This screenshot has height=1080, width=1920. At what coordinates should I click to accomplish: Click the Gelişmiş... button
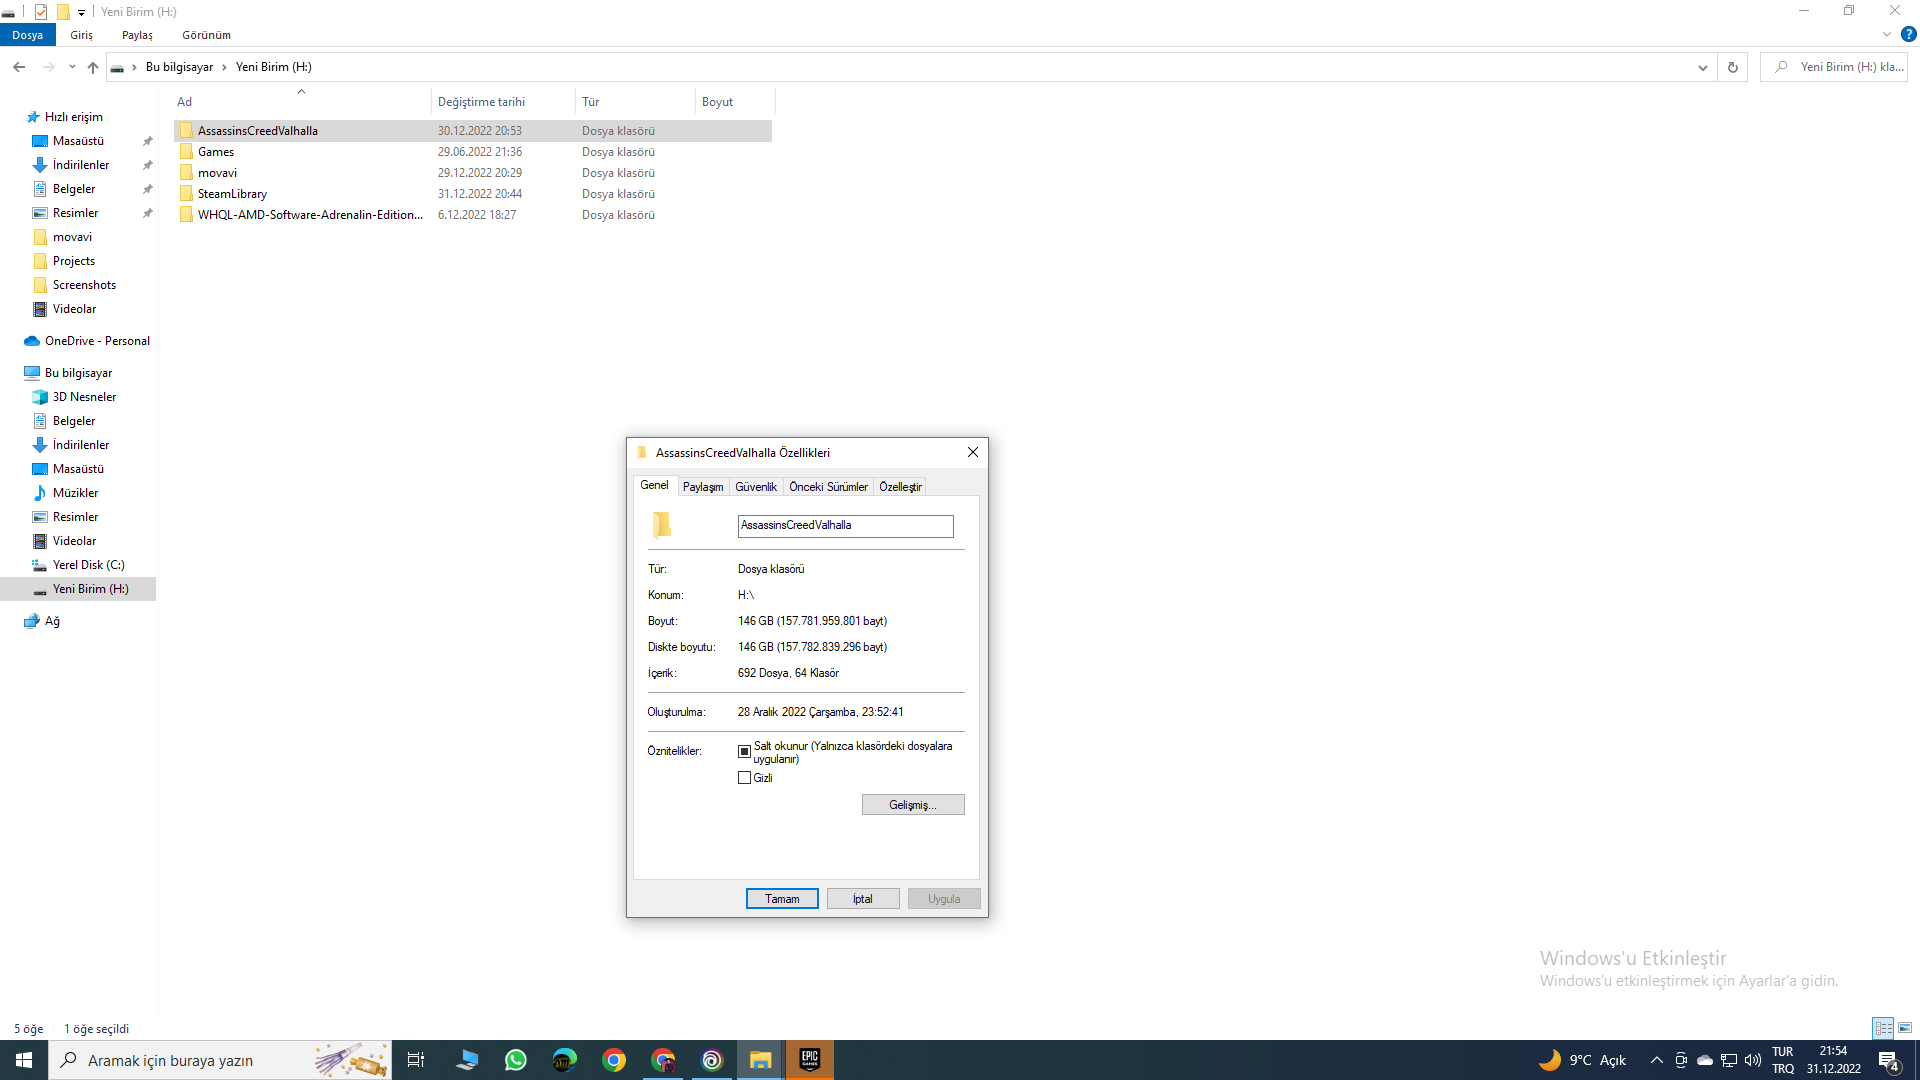pyautogui.click(x=912, y=805)
